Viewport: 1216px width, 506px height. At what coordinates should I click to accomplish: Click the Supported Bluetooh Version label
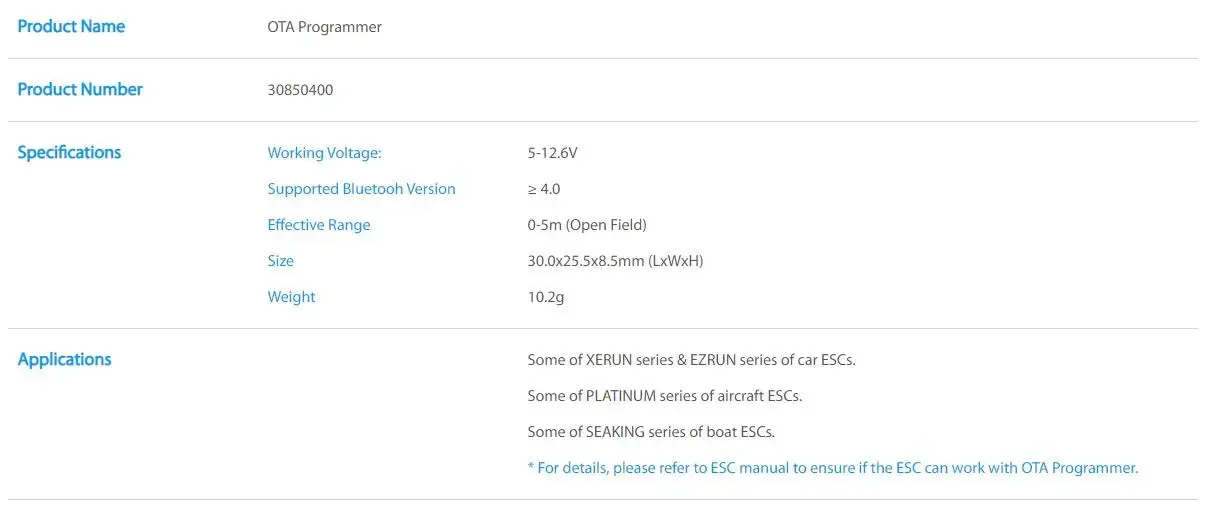point(361,189)
